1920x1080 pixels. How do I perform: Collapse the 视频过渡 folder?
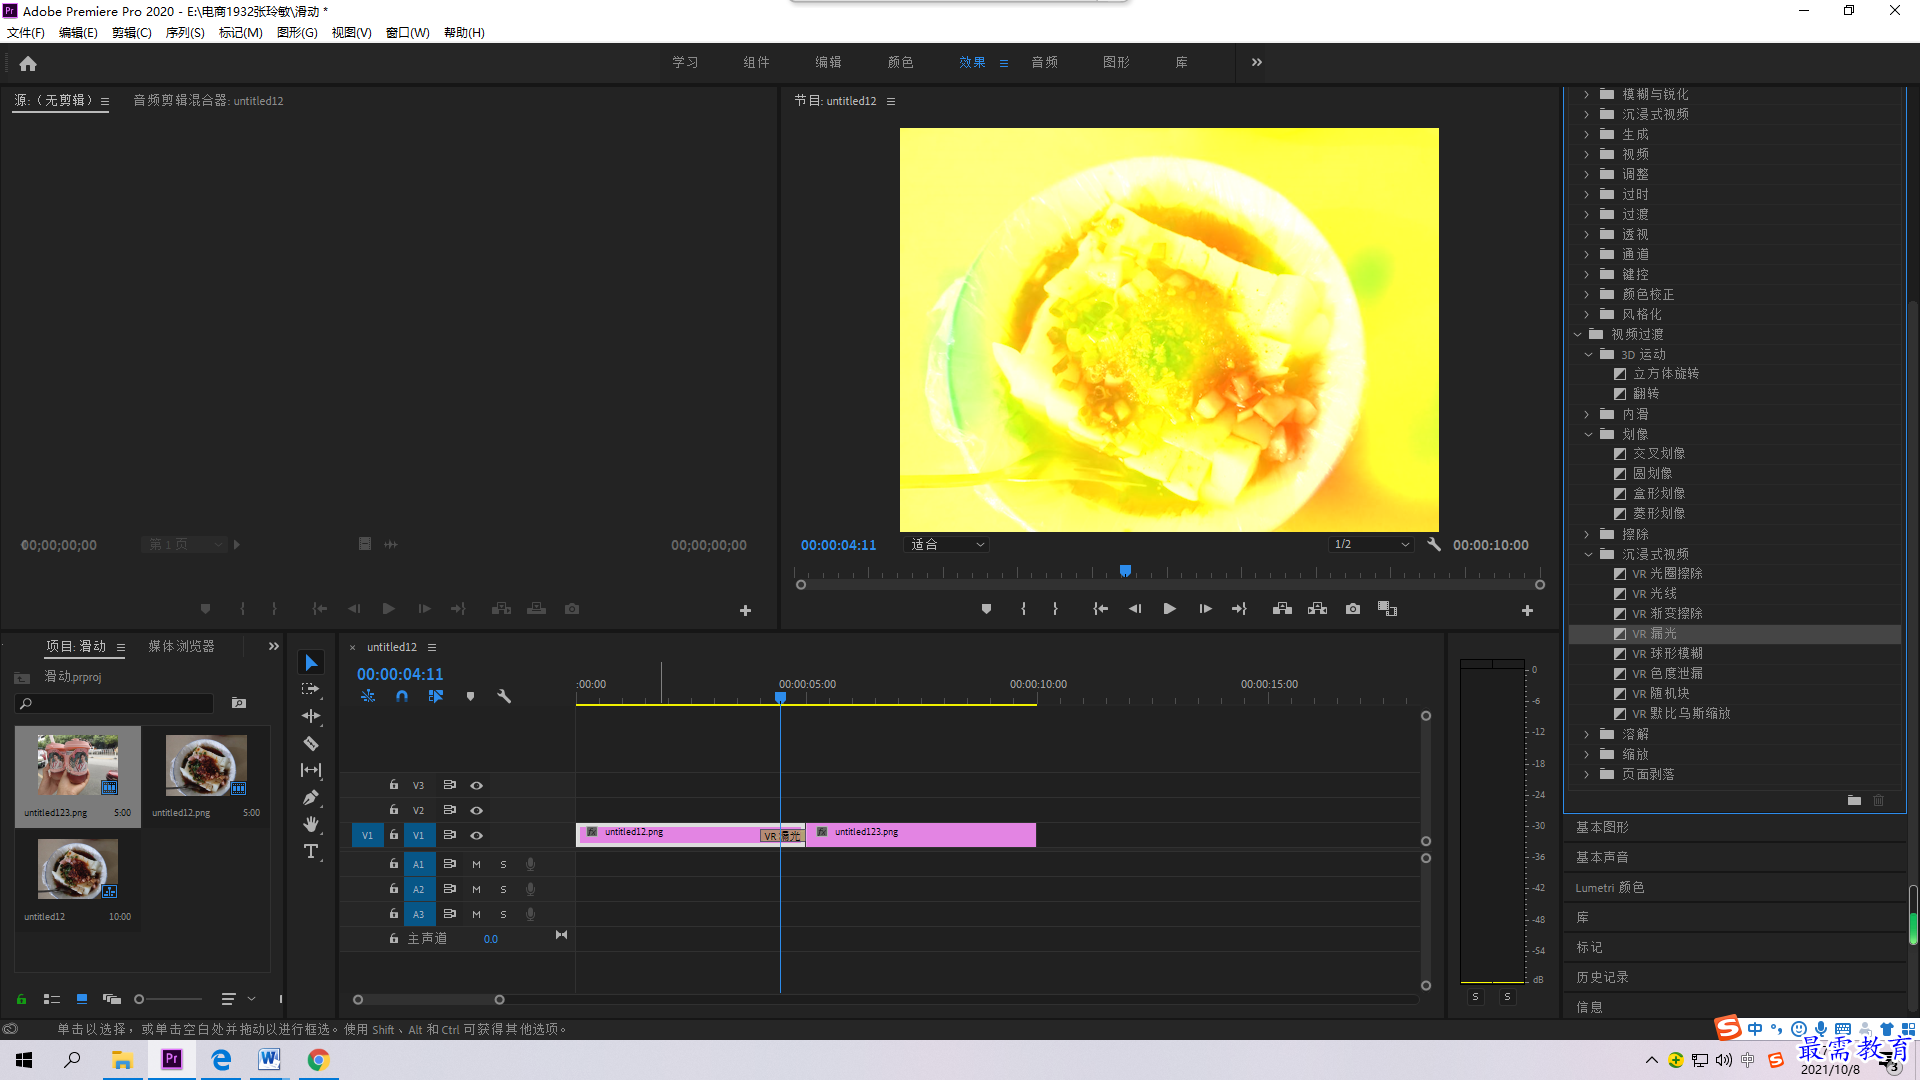[x=1577, y=334]
